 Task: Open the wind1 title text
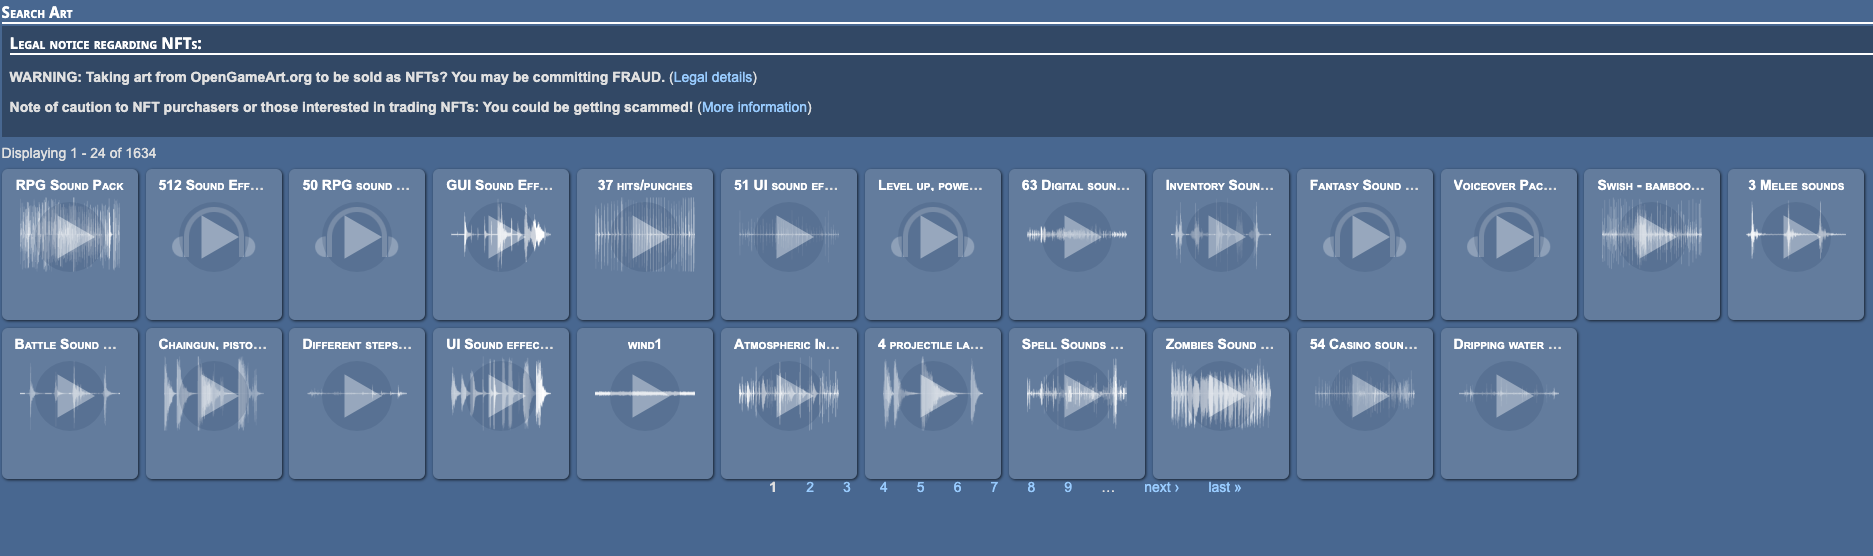click(x=645, y=344)
